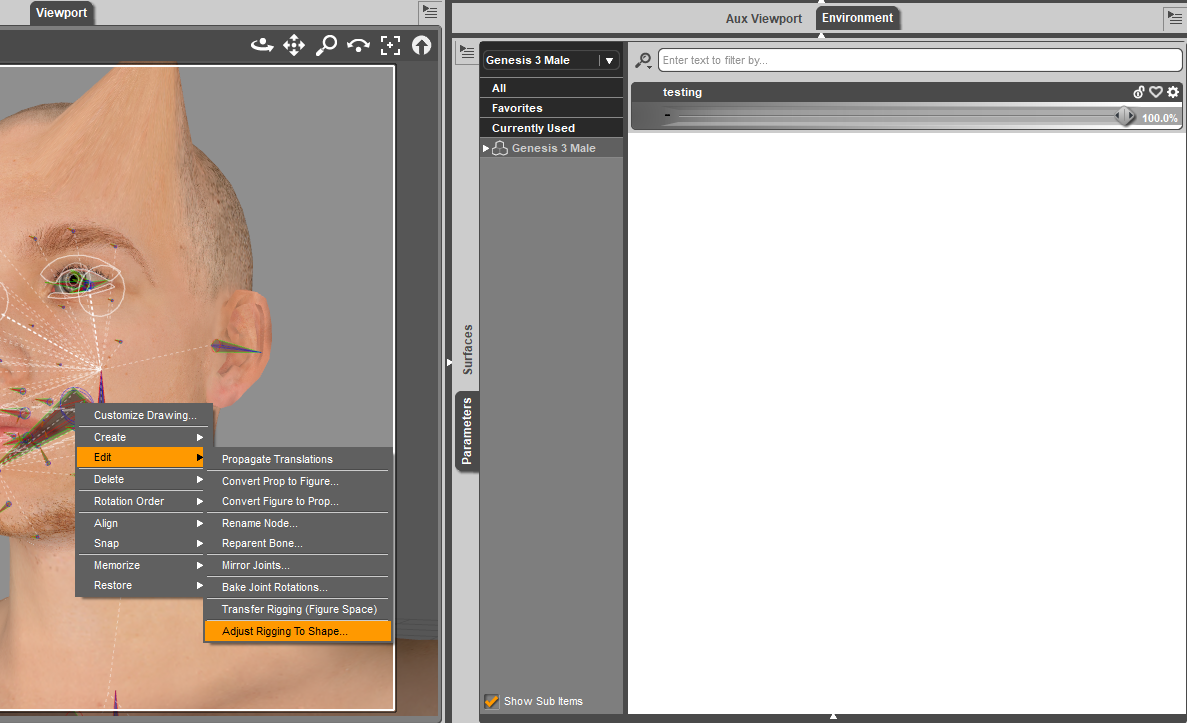The width and height of the screenshot is (1187, 723).
Task: Switch to the Environment tab
Action: coord(857,17)
